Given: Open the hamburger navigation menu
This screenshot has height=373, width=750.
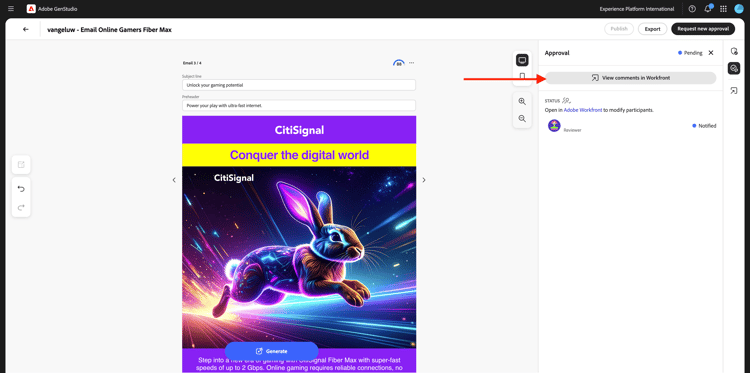Looking at the screenshot, I should click(11, 9).
